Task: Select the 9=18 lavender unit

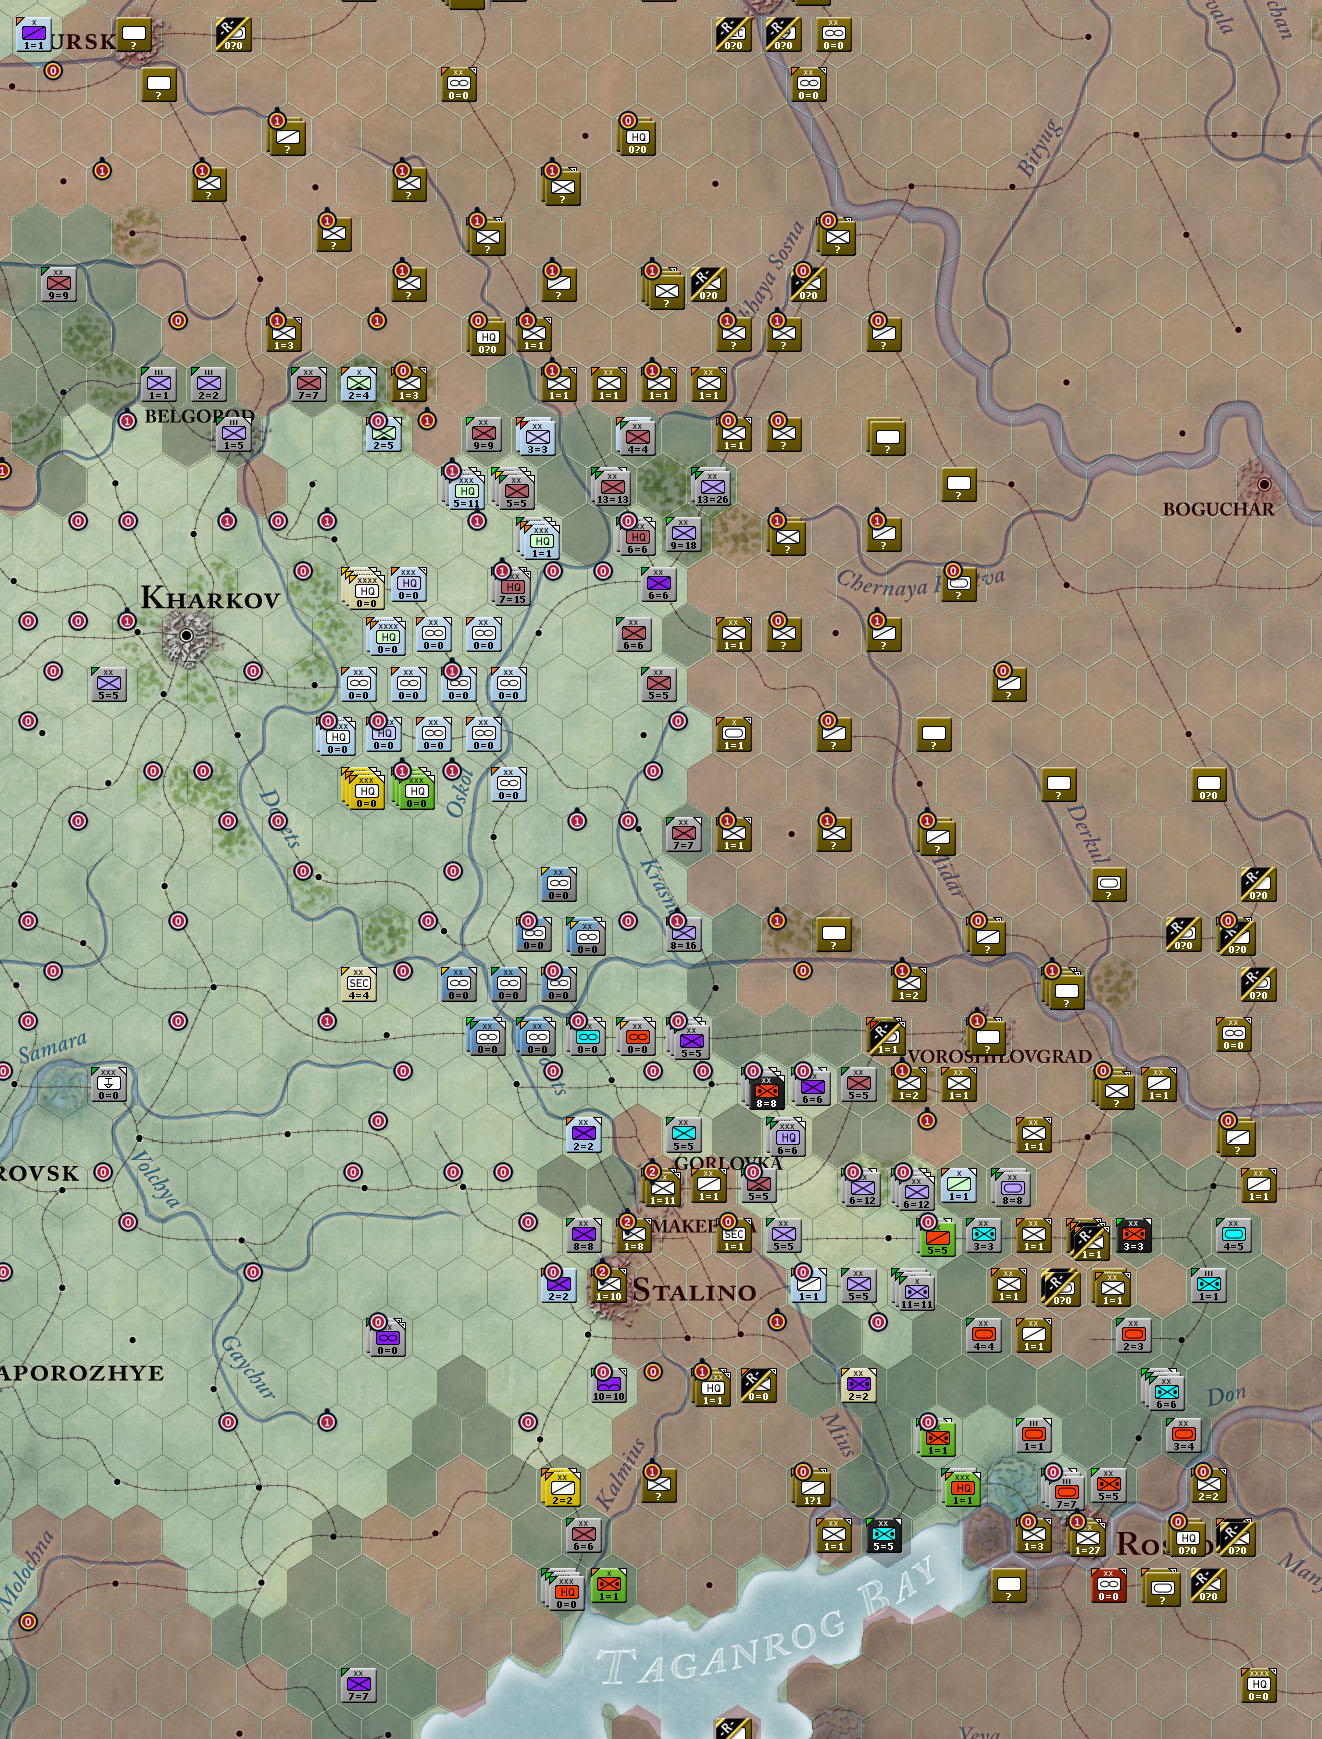Action: click(684, 534)
